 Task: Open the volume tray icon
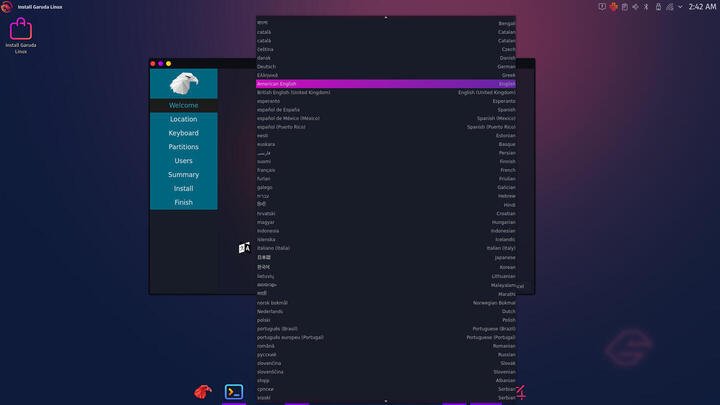(636, 7)
